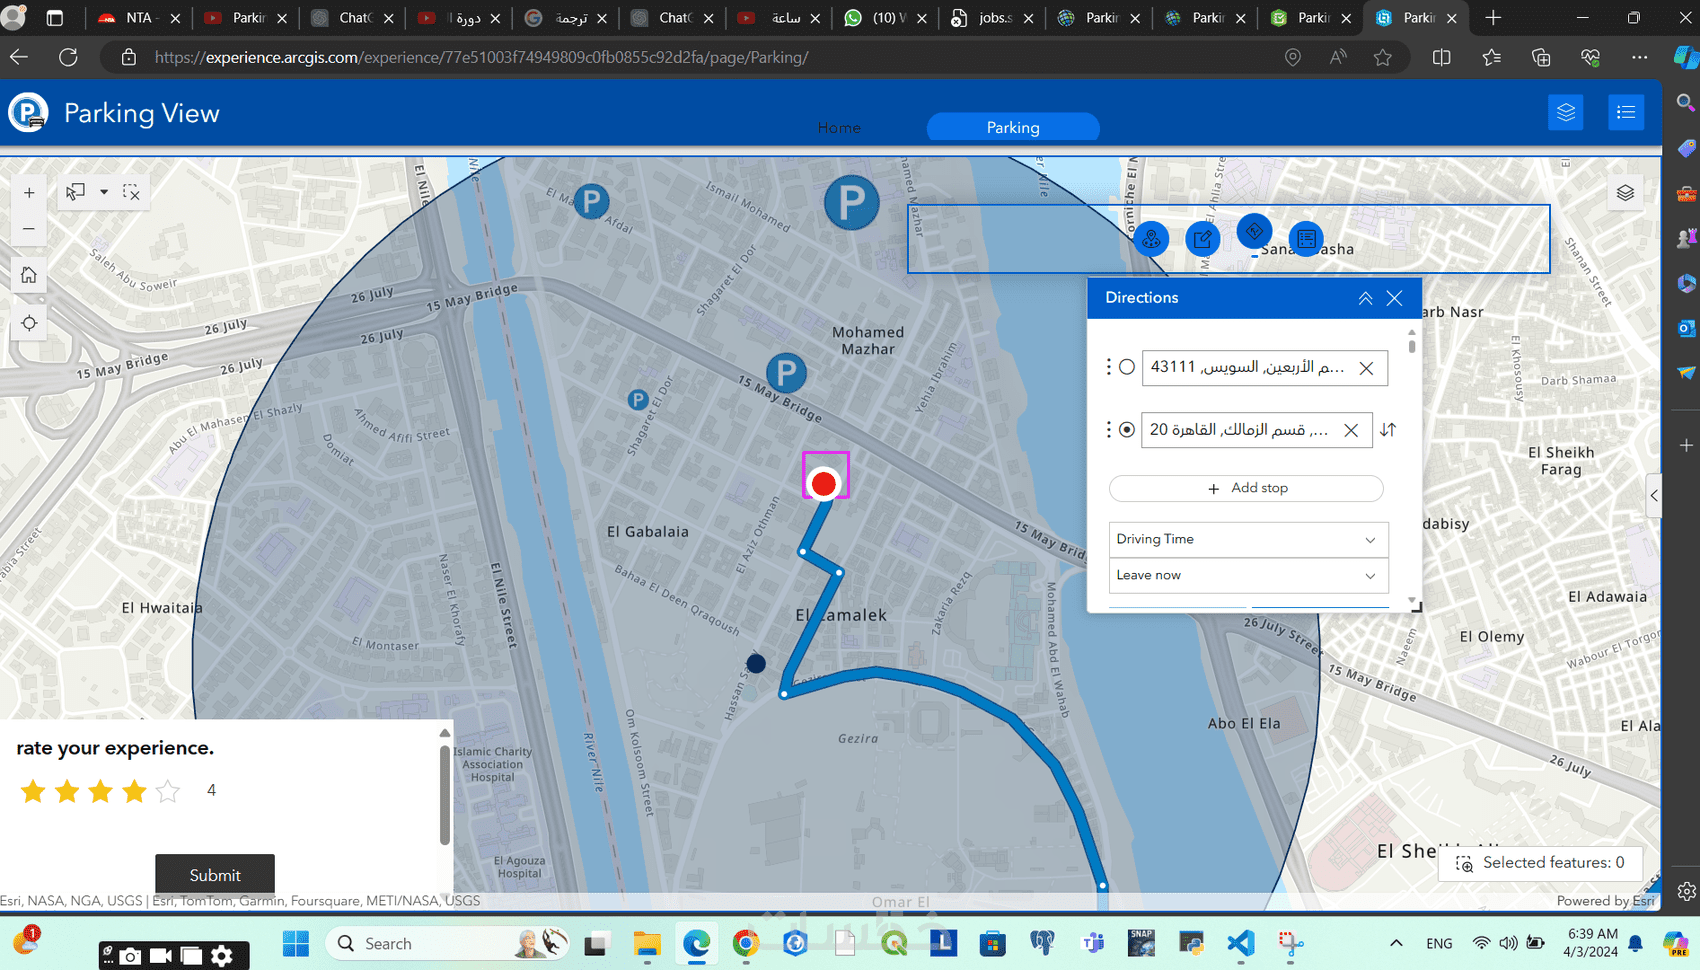Switch to the ترجمة Google browser tab
1700x970 pixels.
pyautogui.click(x=565, y=18)
